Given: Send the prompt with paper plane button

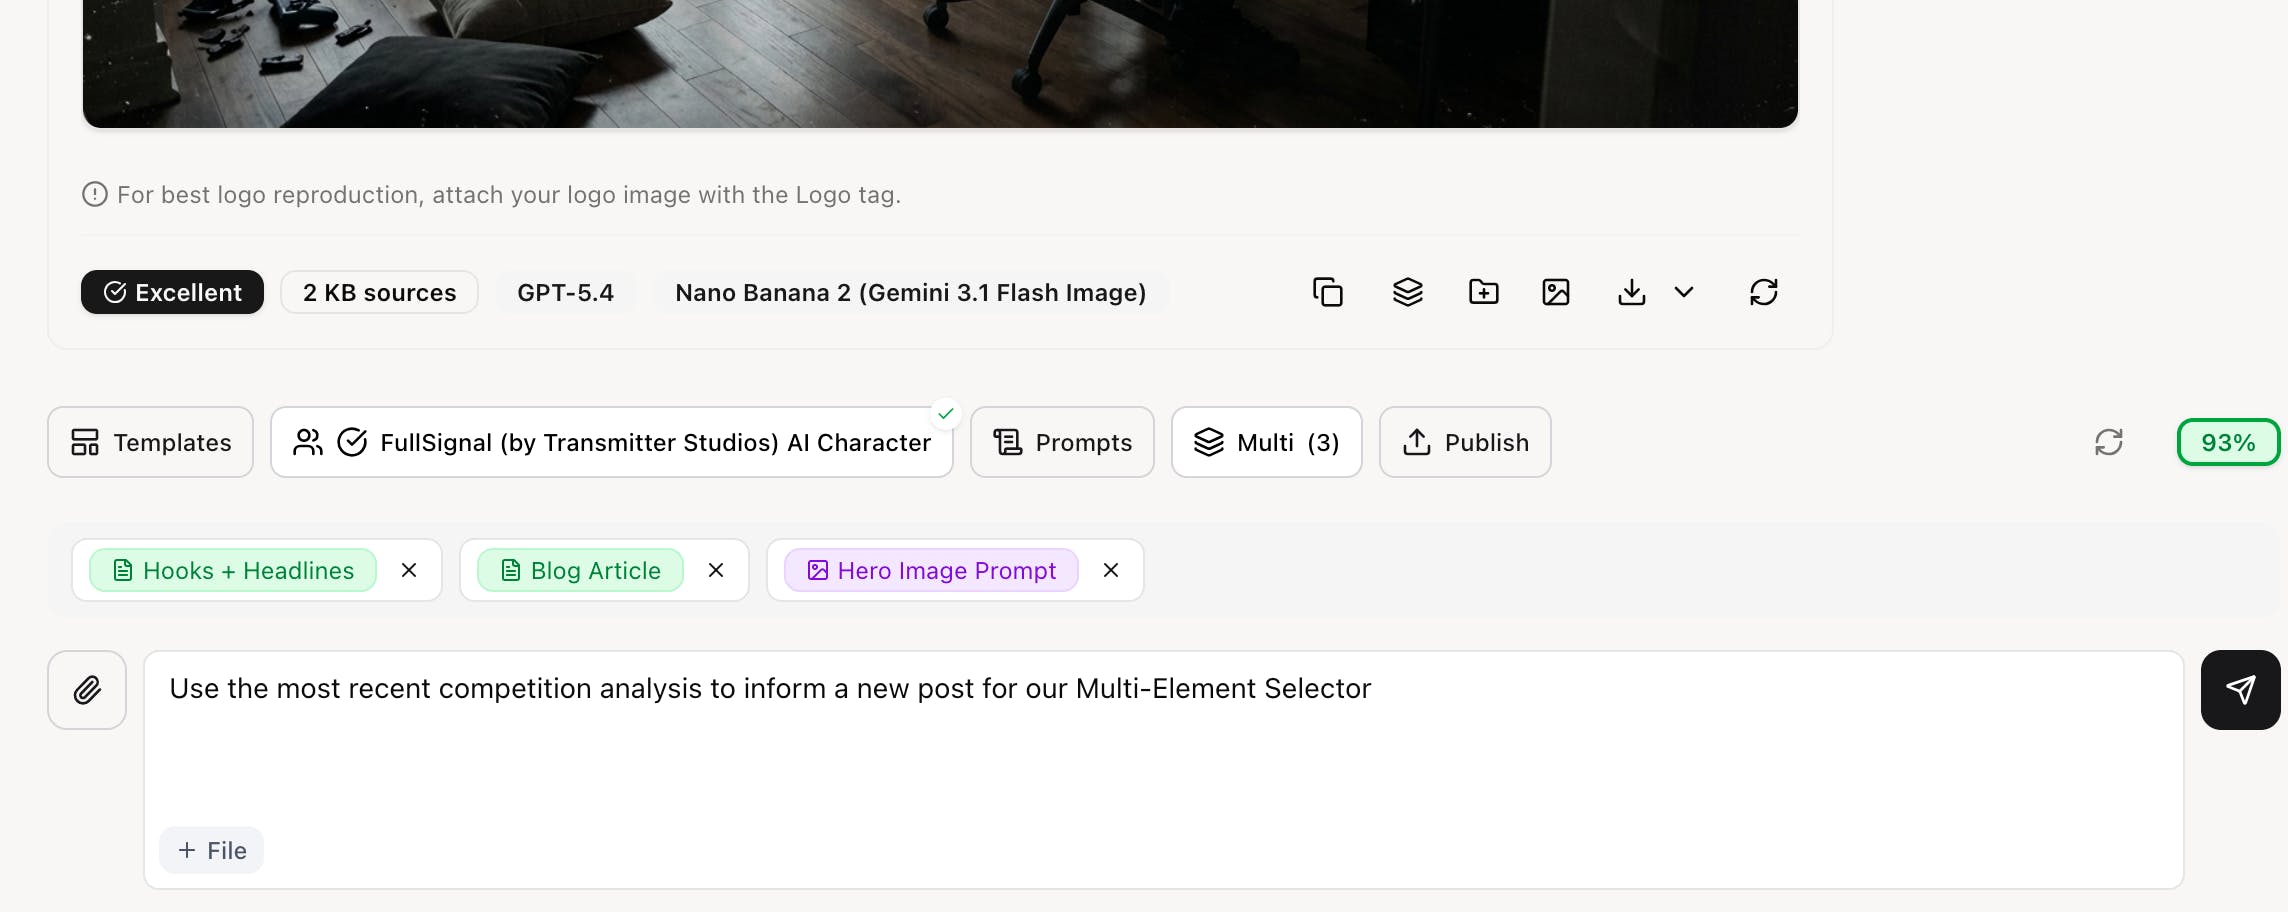Looking at the screenshot, I should coord(2240,690).
